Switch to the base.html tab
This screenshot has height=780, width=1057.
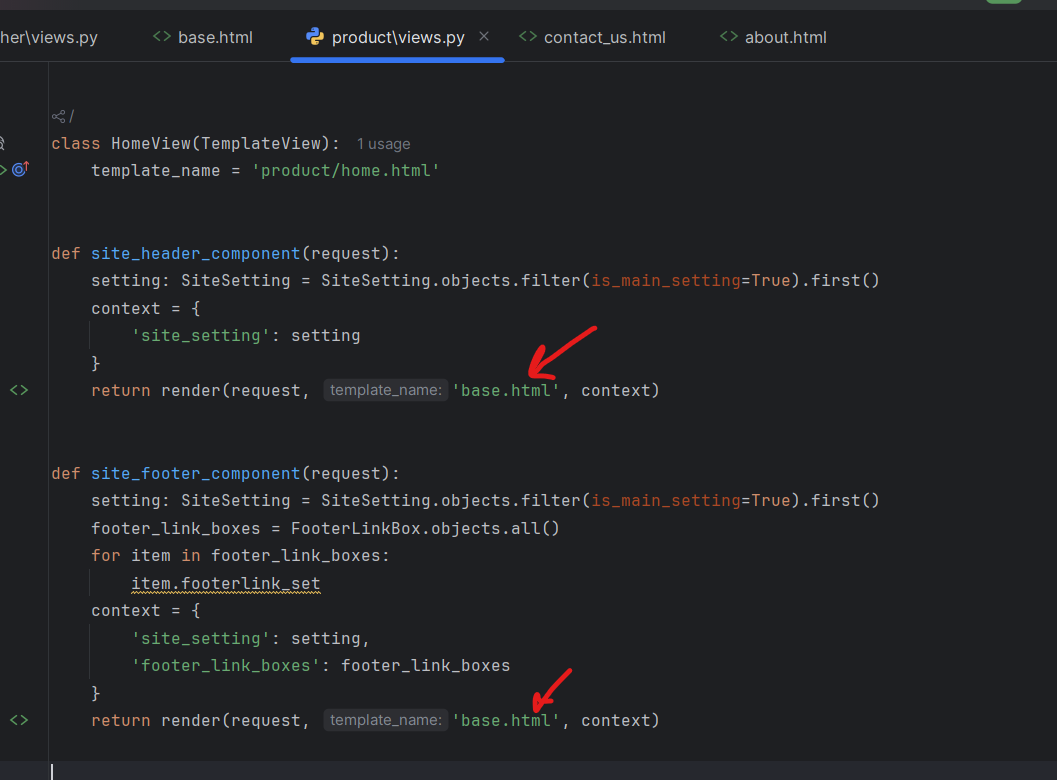[x=214, y=37]
